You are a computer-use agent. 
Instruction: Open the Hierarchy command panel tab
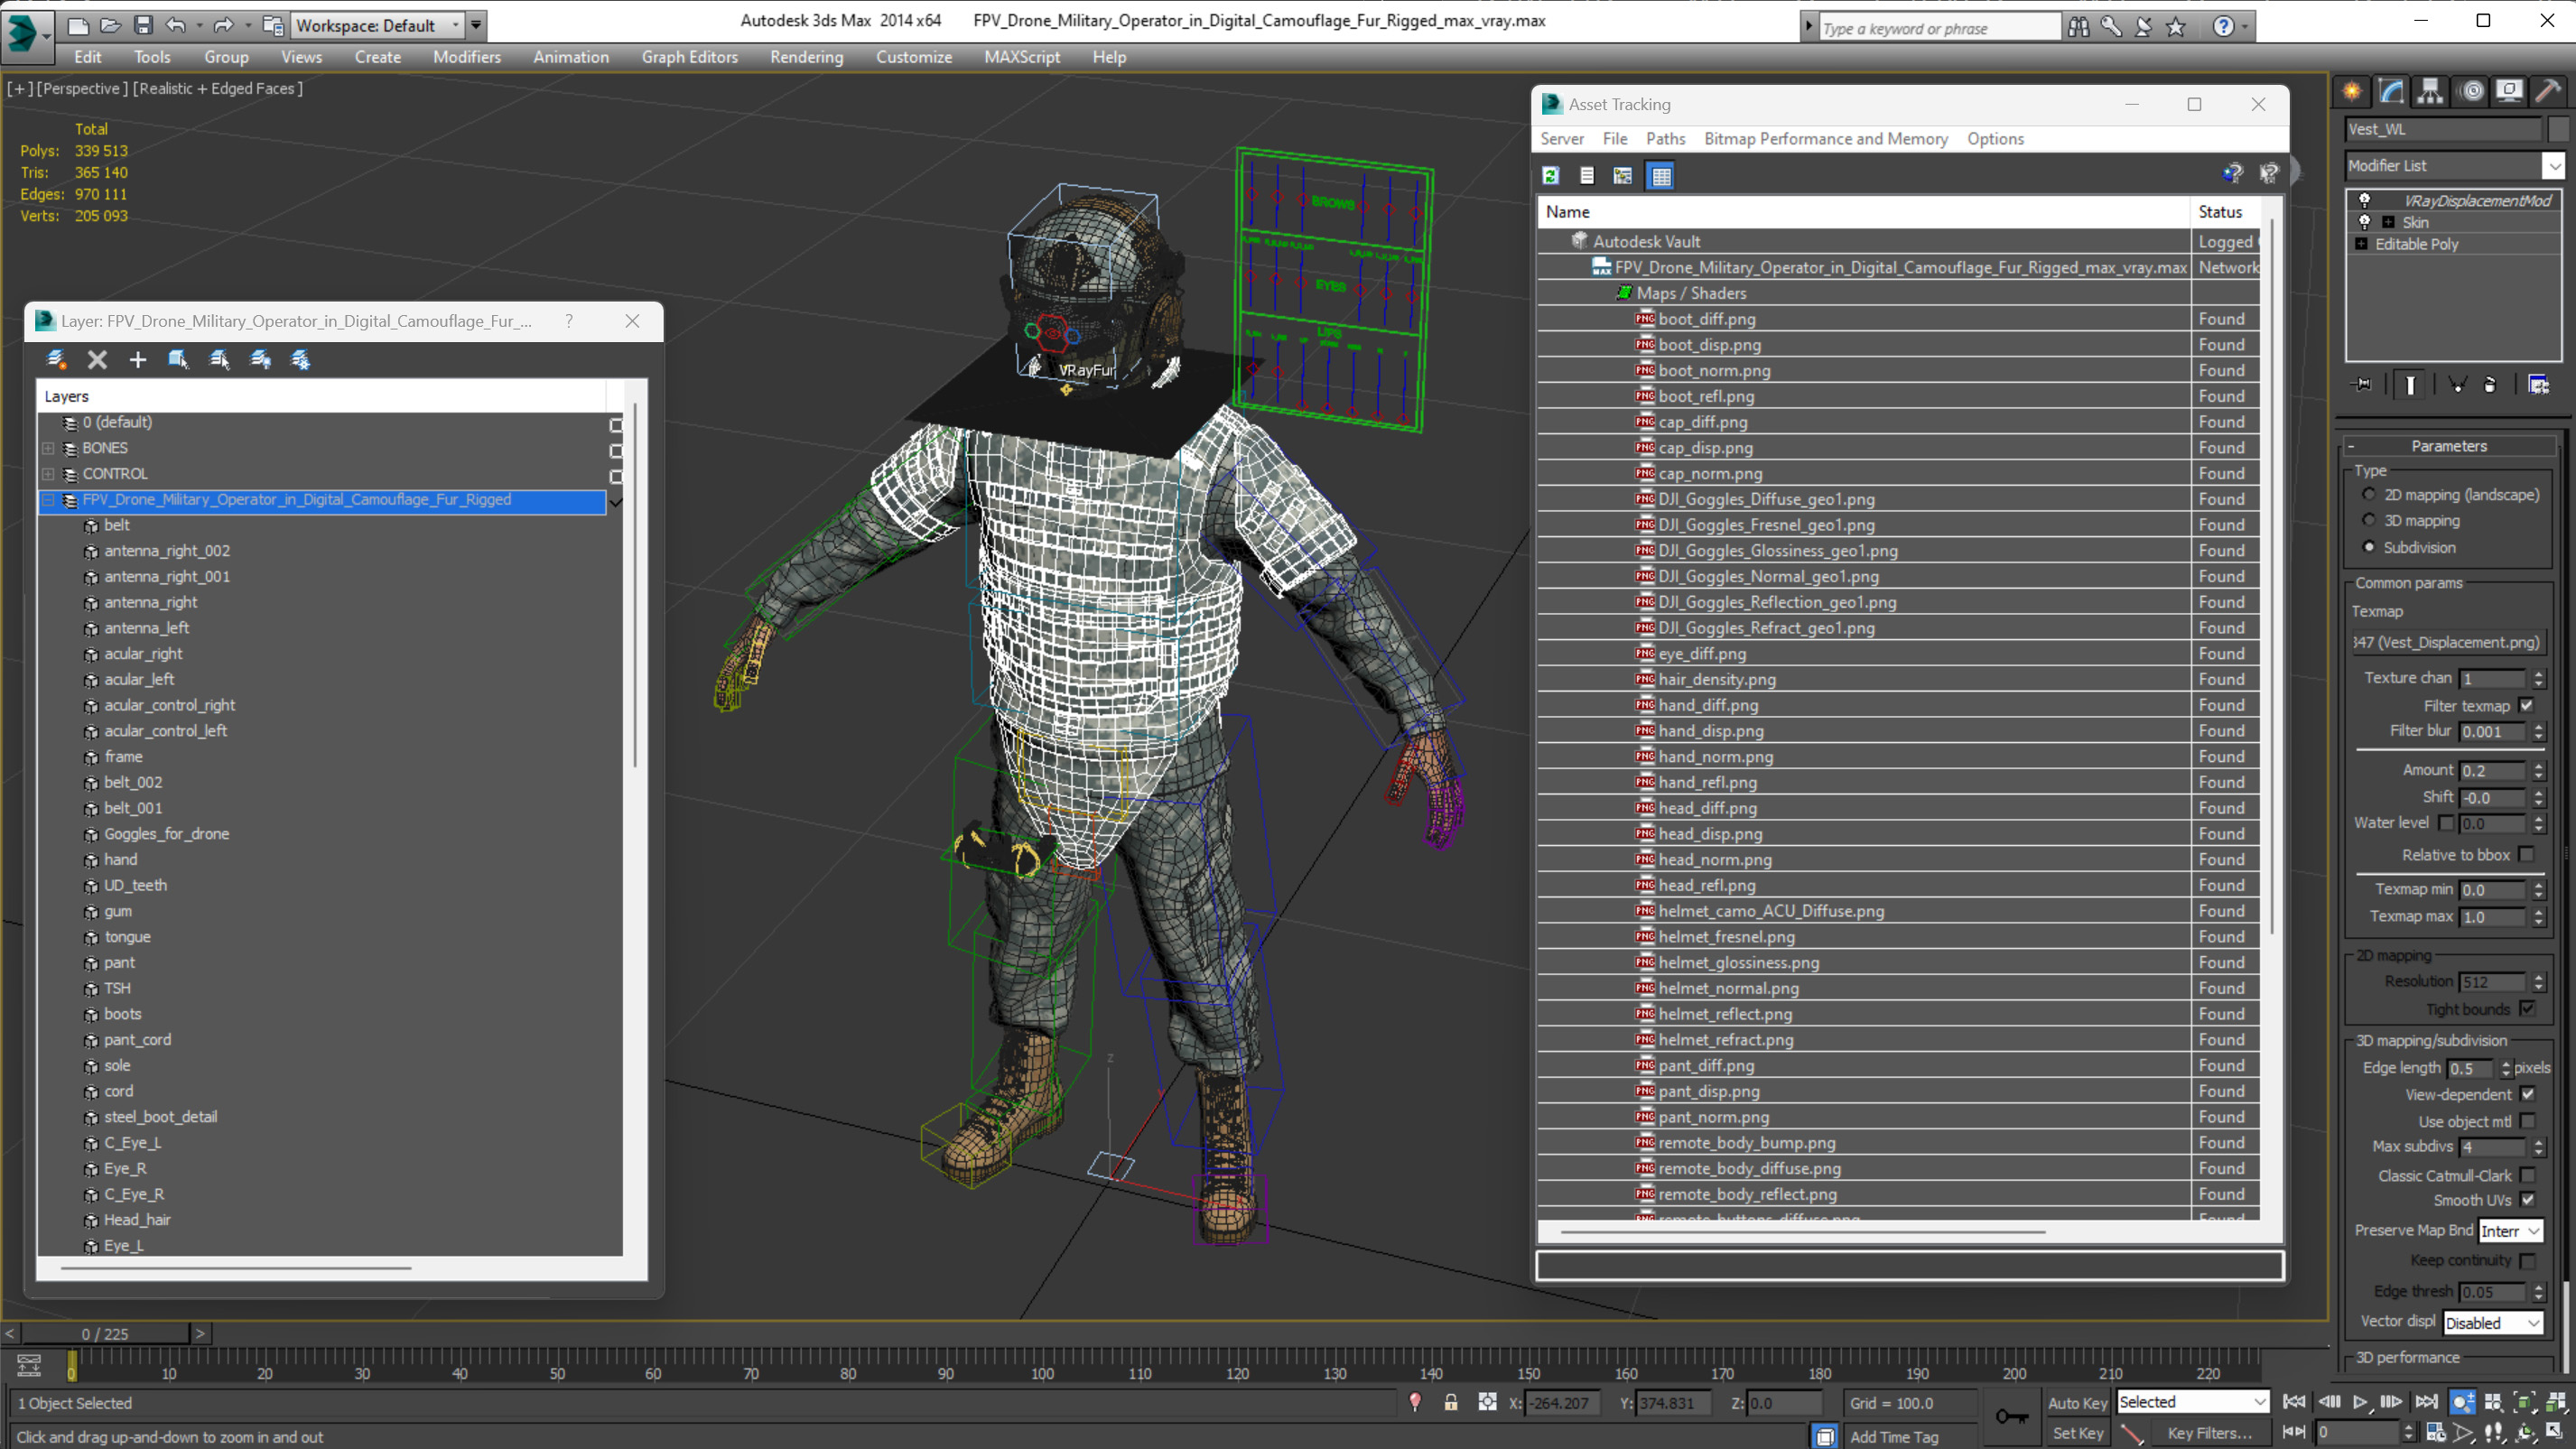pyautogui.click(x=2430, y=92)
